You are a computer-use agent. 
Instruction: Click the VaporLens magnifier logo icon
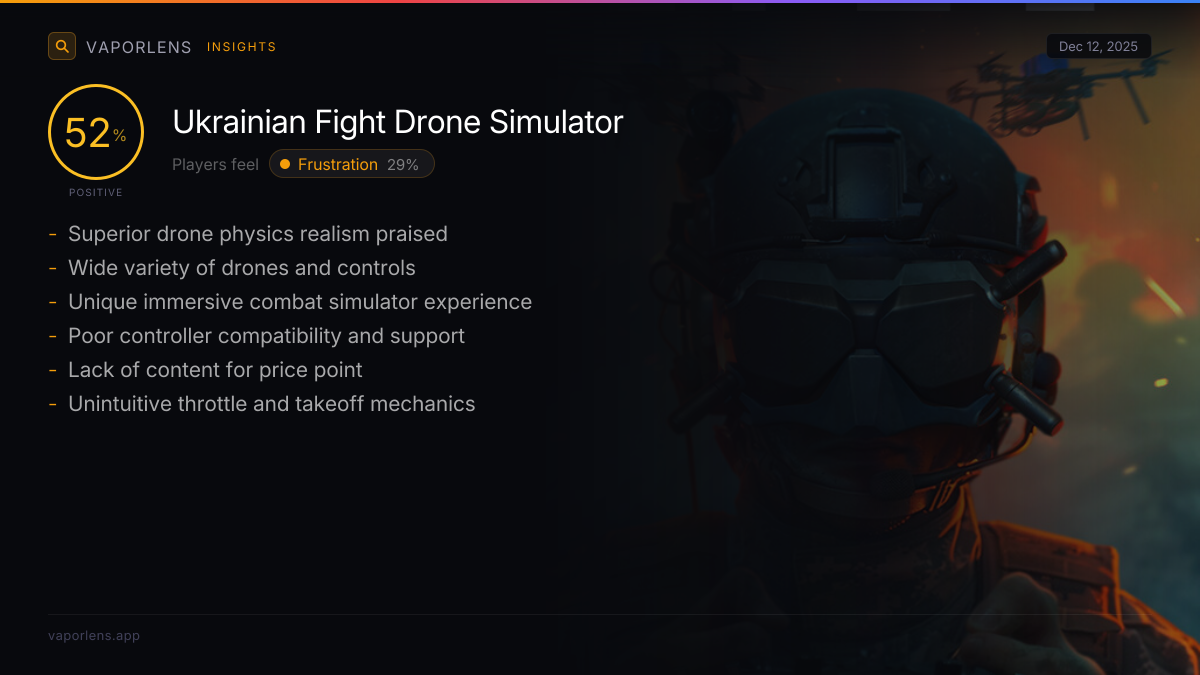tap(62, 46)
